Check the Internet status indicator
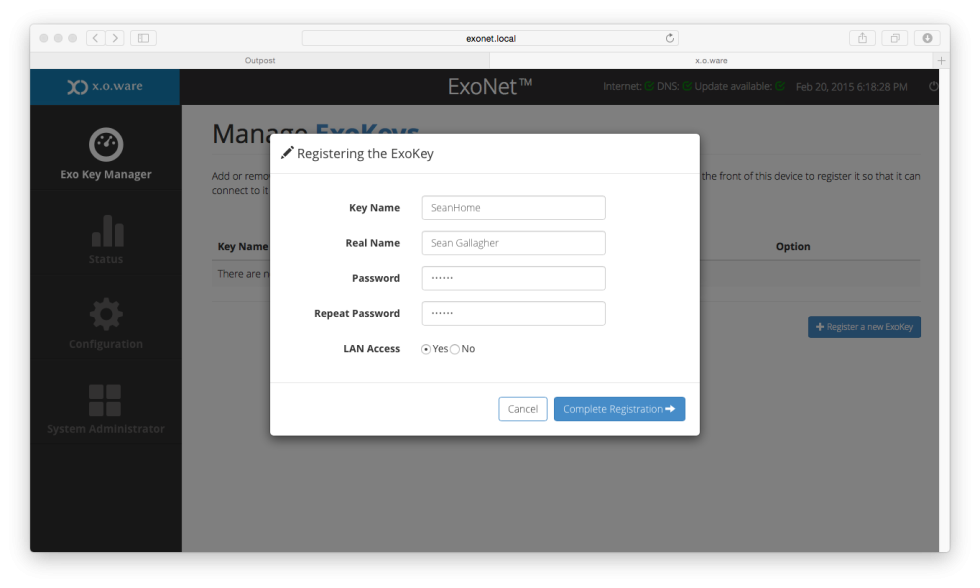Viewport: 980px width, 588px height. click(x=648, y=87)
